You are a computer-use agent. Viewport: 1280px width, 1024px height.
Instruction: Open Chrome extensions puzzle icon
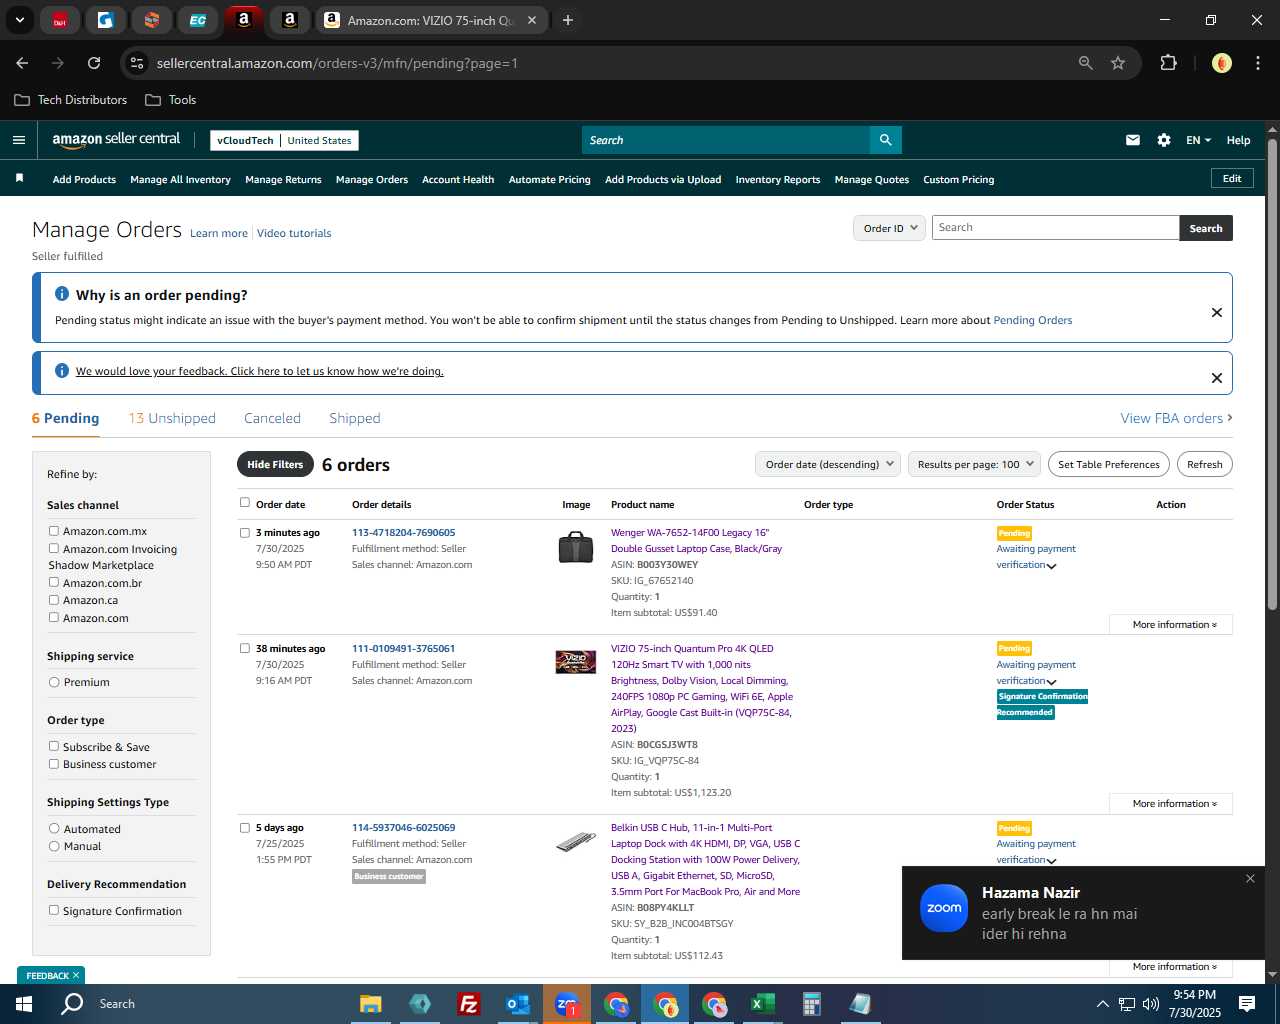point(1168,63)
